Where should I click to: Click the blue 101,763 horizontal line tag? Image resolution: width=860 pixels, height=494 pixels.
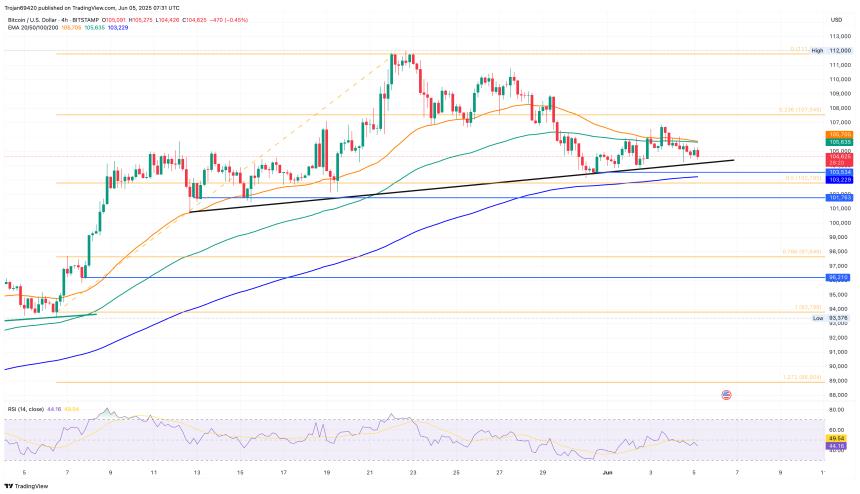(838, 198)
